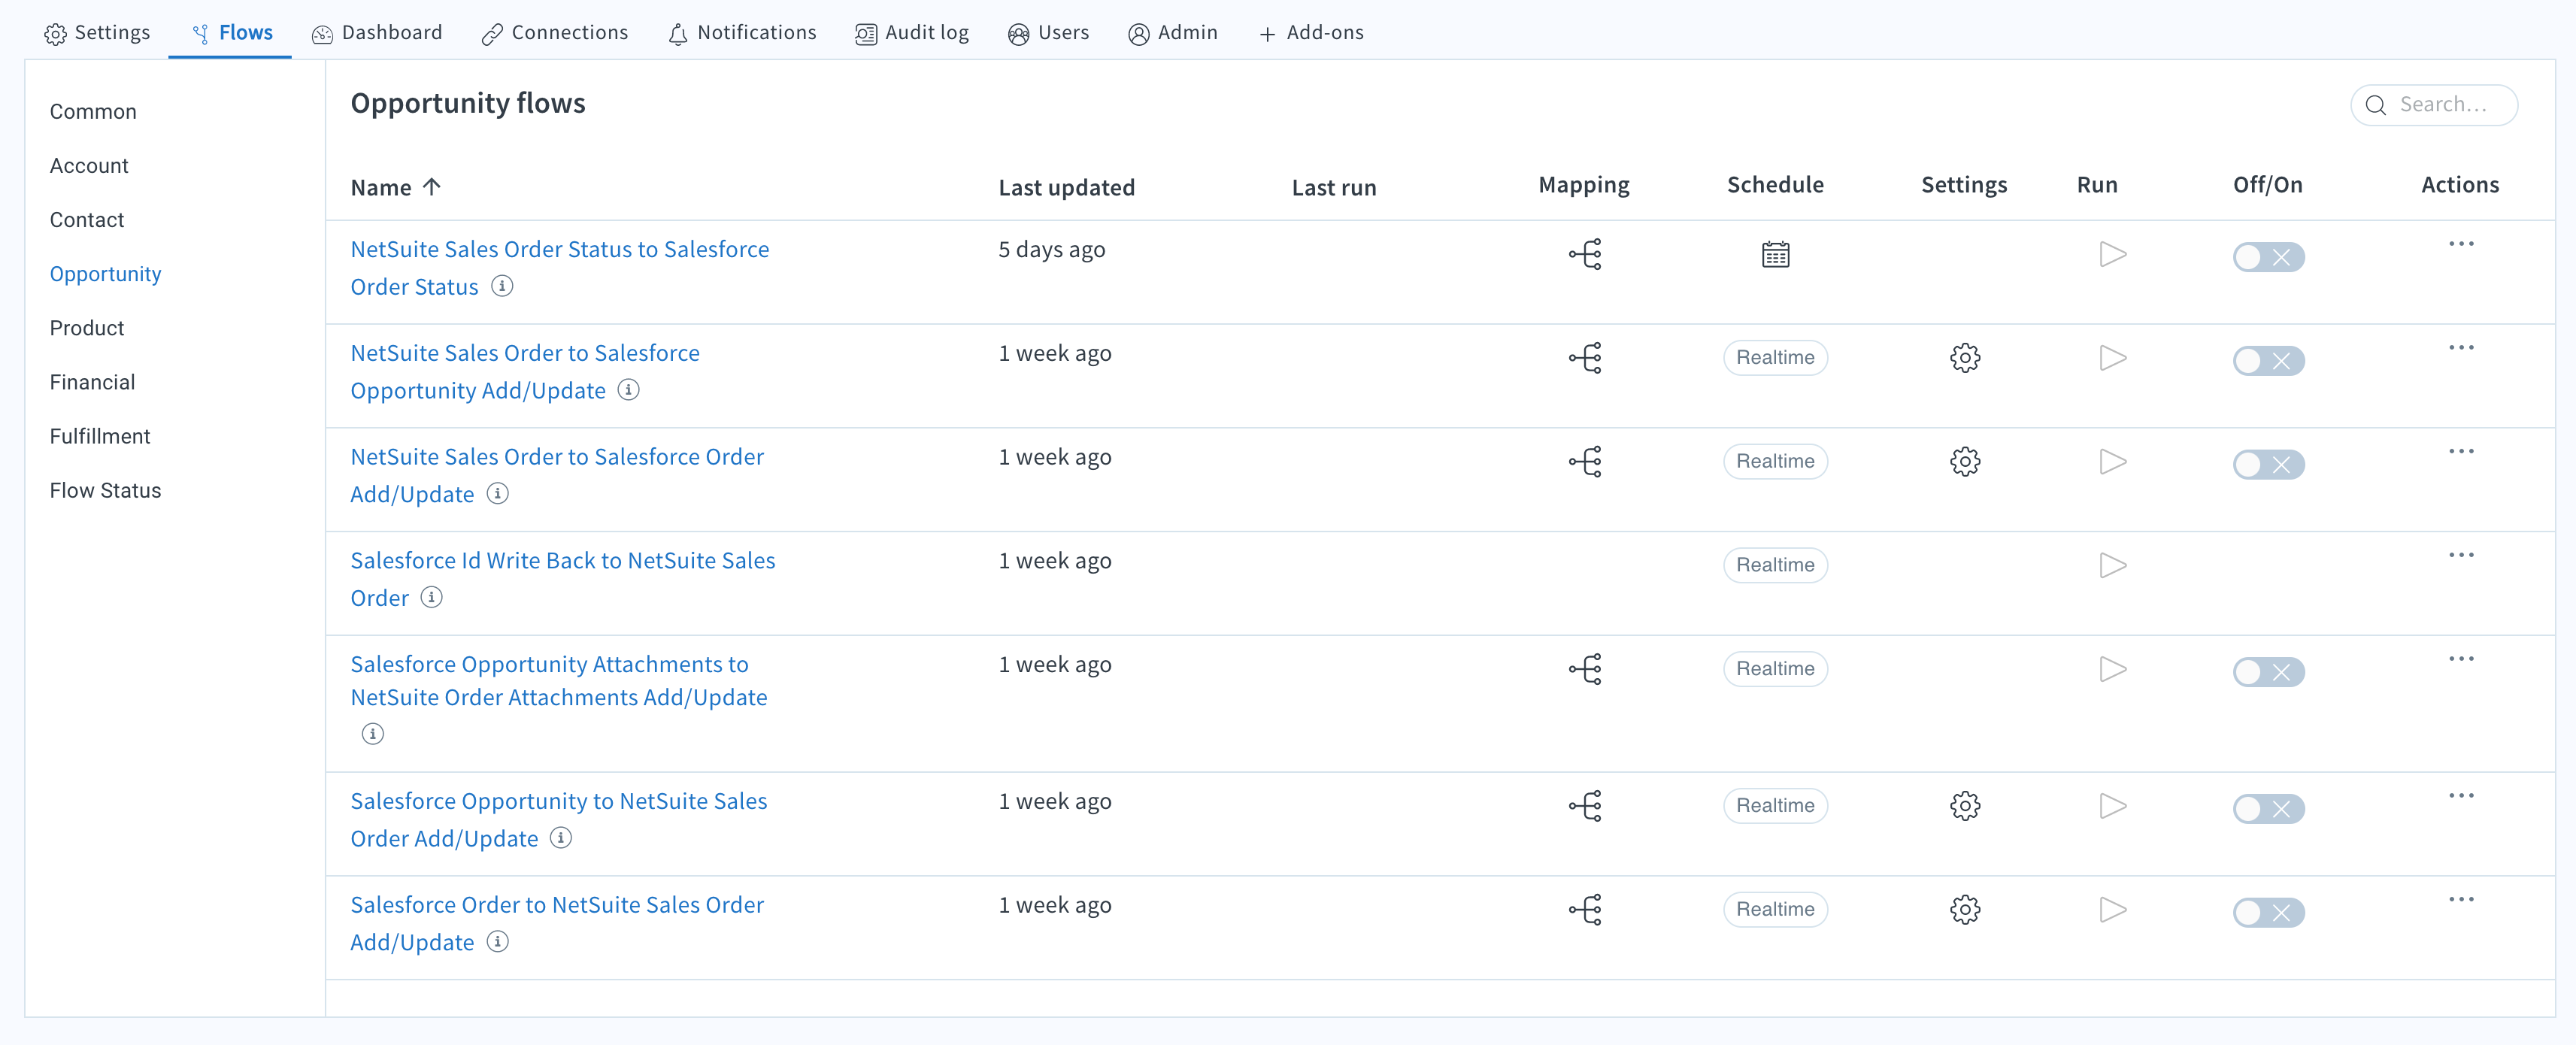Screen dimensions: 2576x1045
Task: Open mapping for Opportunity Attachments flow
Action: click(1585, 669)
